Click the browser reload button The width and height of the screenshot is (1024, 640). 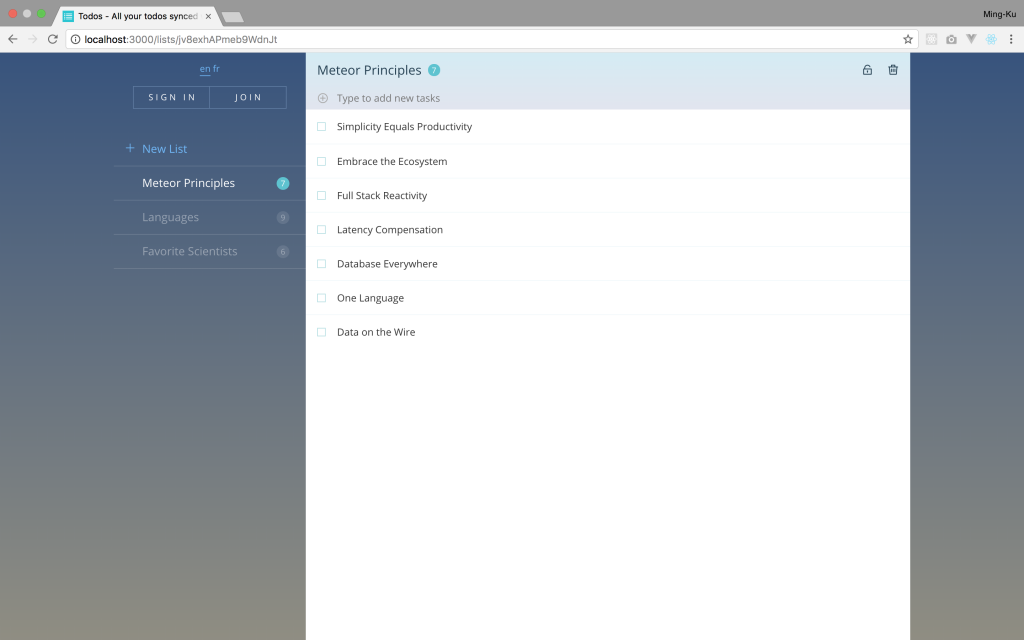tap(53, 39)
